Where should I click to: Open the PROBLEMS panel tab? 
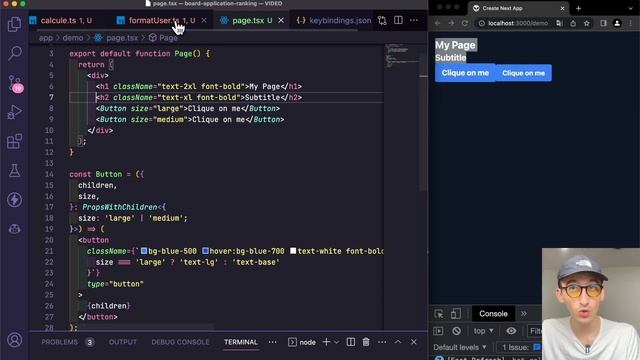pyautogui.click(x=60, y=342)
